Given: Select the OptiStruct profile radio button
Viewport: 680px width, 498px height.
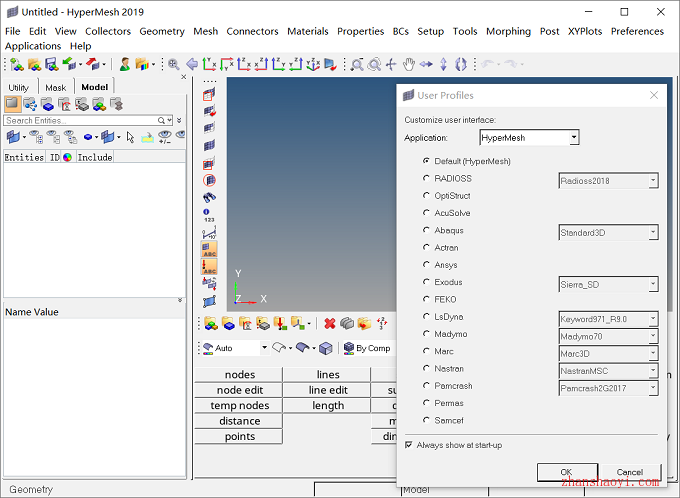Looking at the screenshot, I should click(426, 196).
